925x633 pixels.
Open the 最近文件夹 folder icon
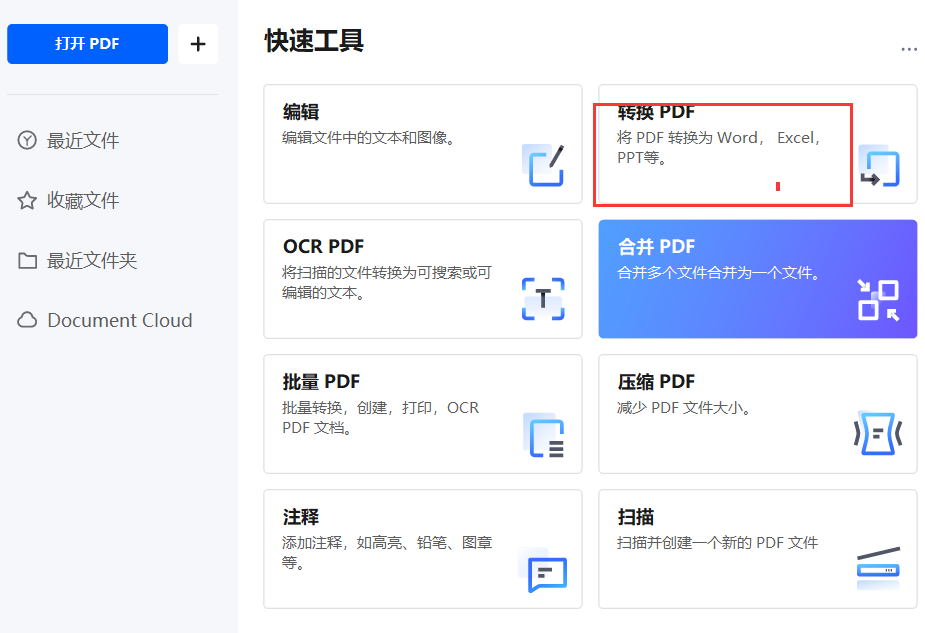(24, 260)
